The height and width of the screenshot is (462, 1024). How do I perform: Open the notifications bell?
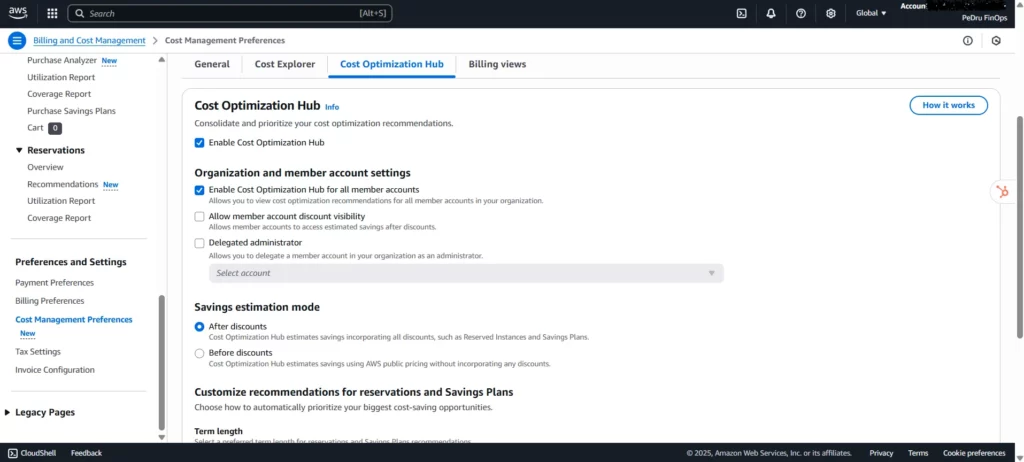[x=771, y=13]
